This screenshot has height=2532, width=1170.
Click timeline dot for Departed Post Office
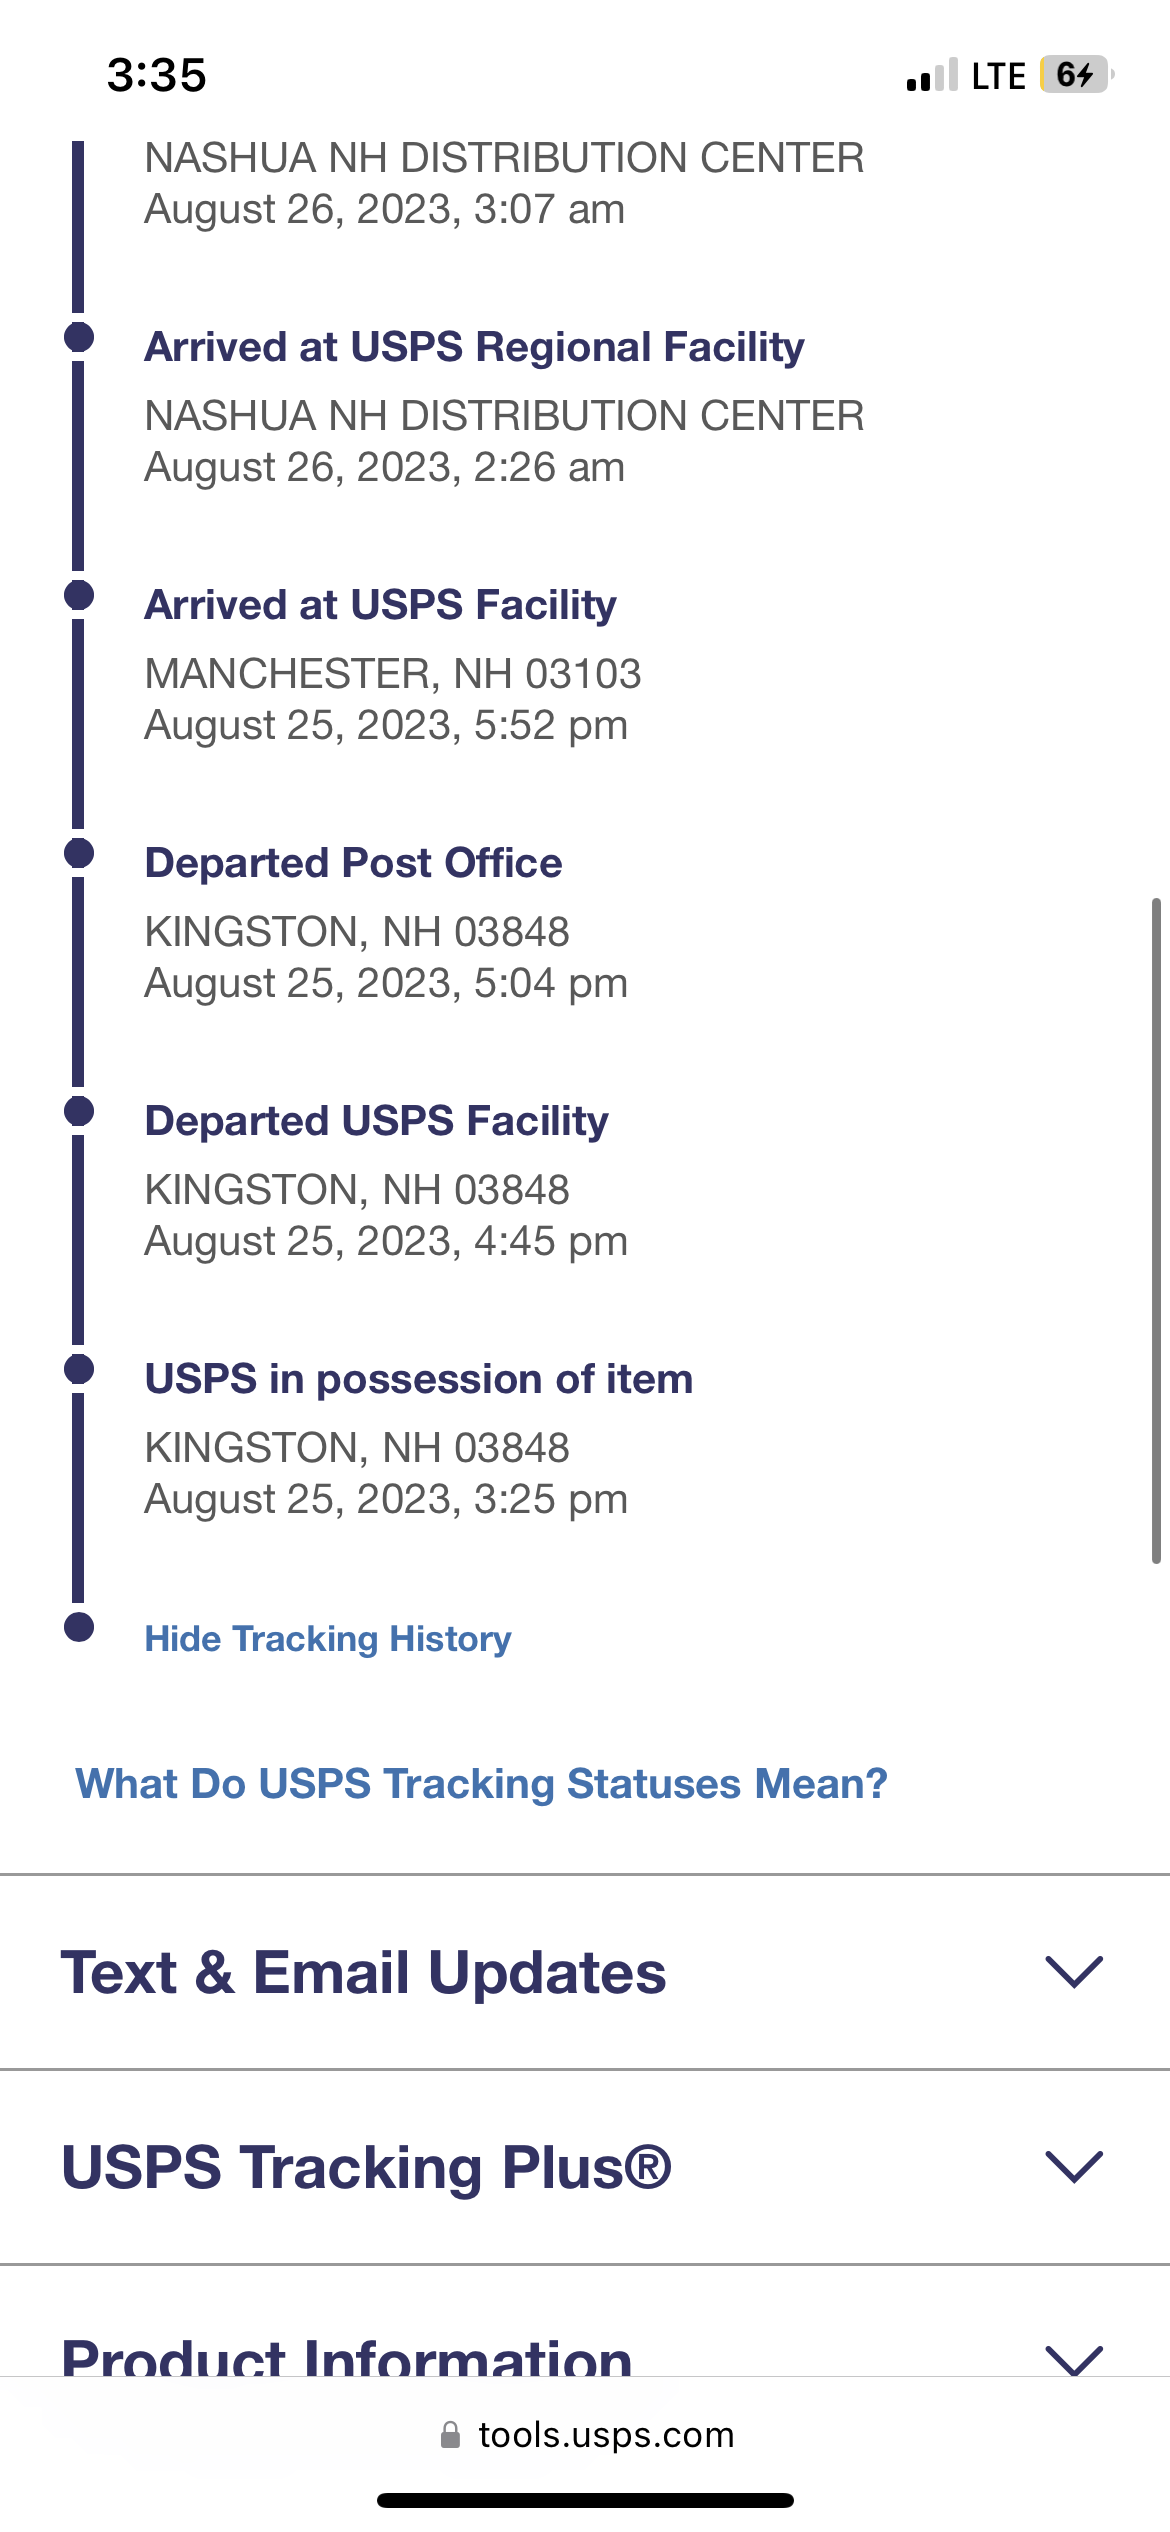(79, 853)
